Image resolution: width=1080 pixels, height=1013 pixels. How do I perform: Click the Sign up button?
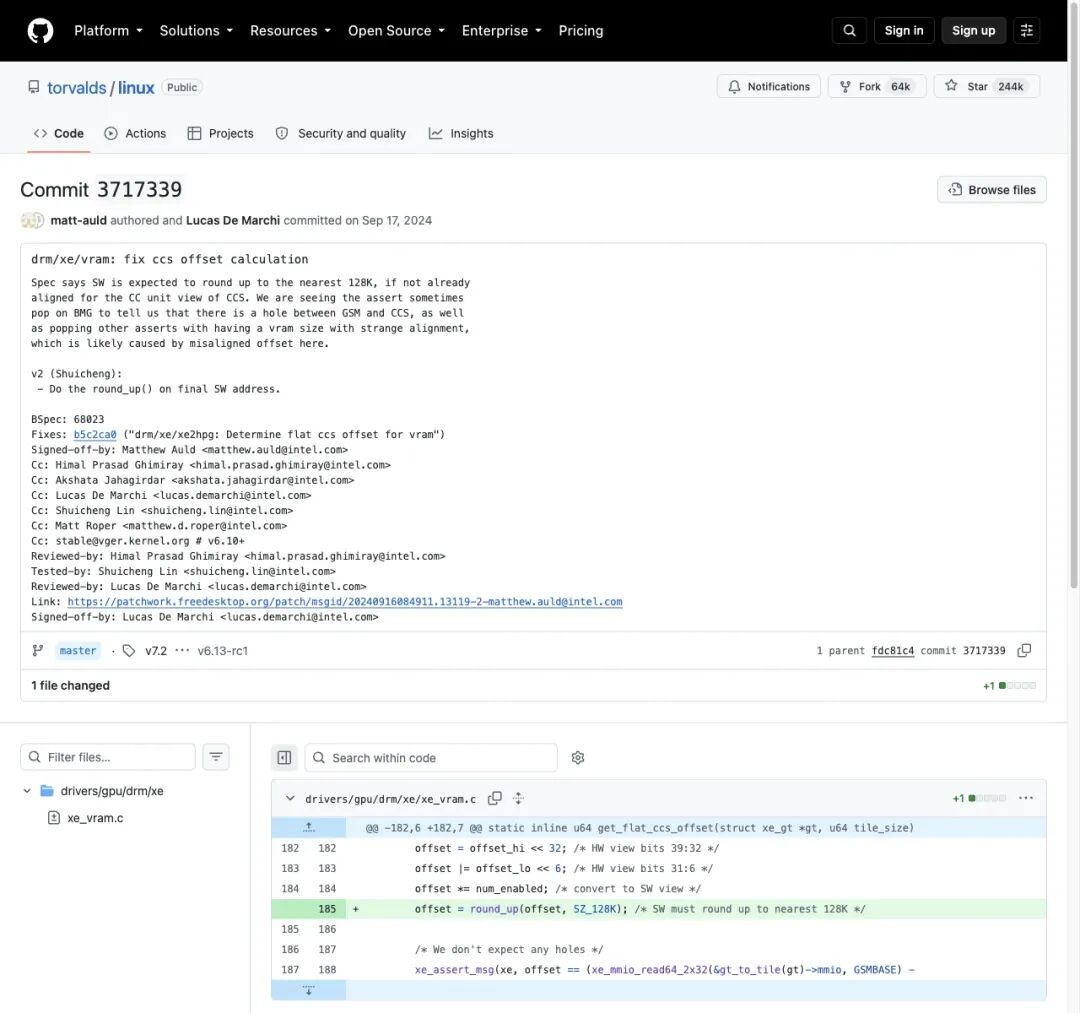[x=973, y=30]
